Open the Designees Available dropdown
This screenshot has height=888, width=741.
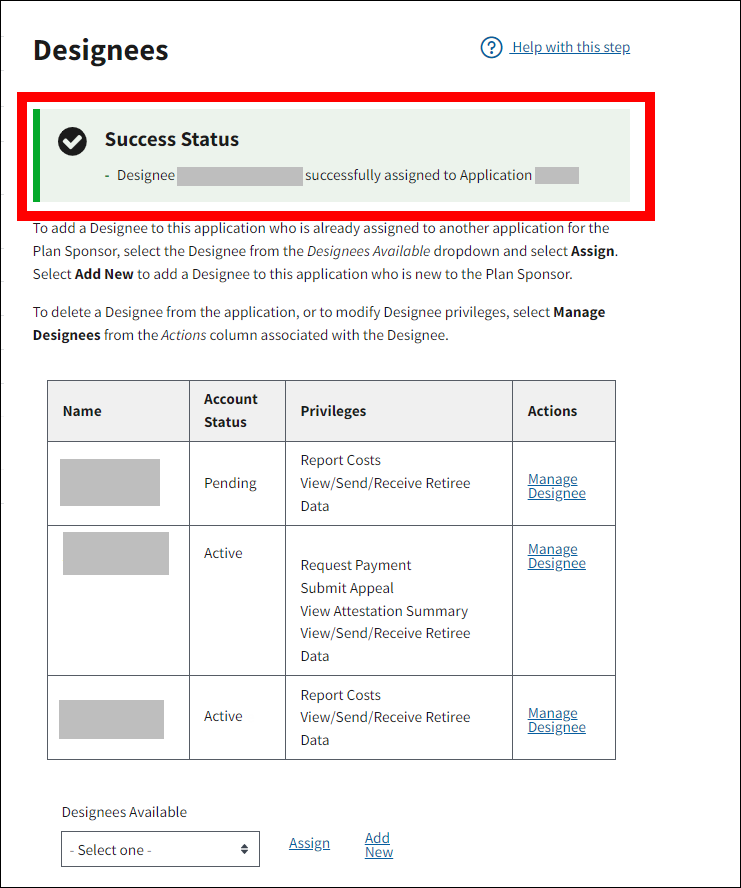160,849
